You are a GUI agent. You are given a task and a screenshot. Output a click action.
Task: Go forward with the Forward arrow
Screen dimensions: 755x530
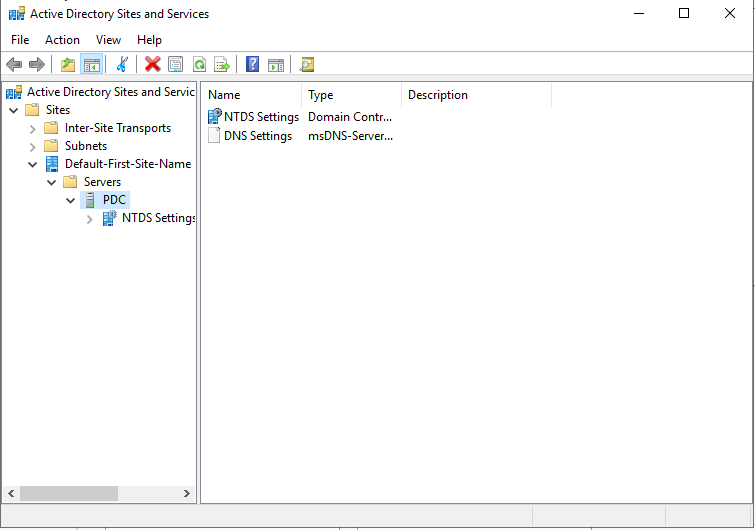pos(37,64)
